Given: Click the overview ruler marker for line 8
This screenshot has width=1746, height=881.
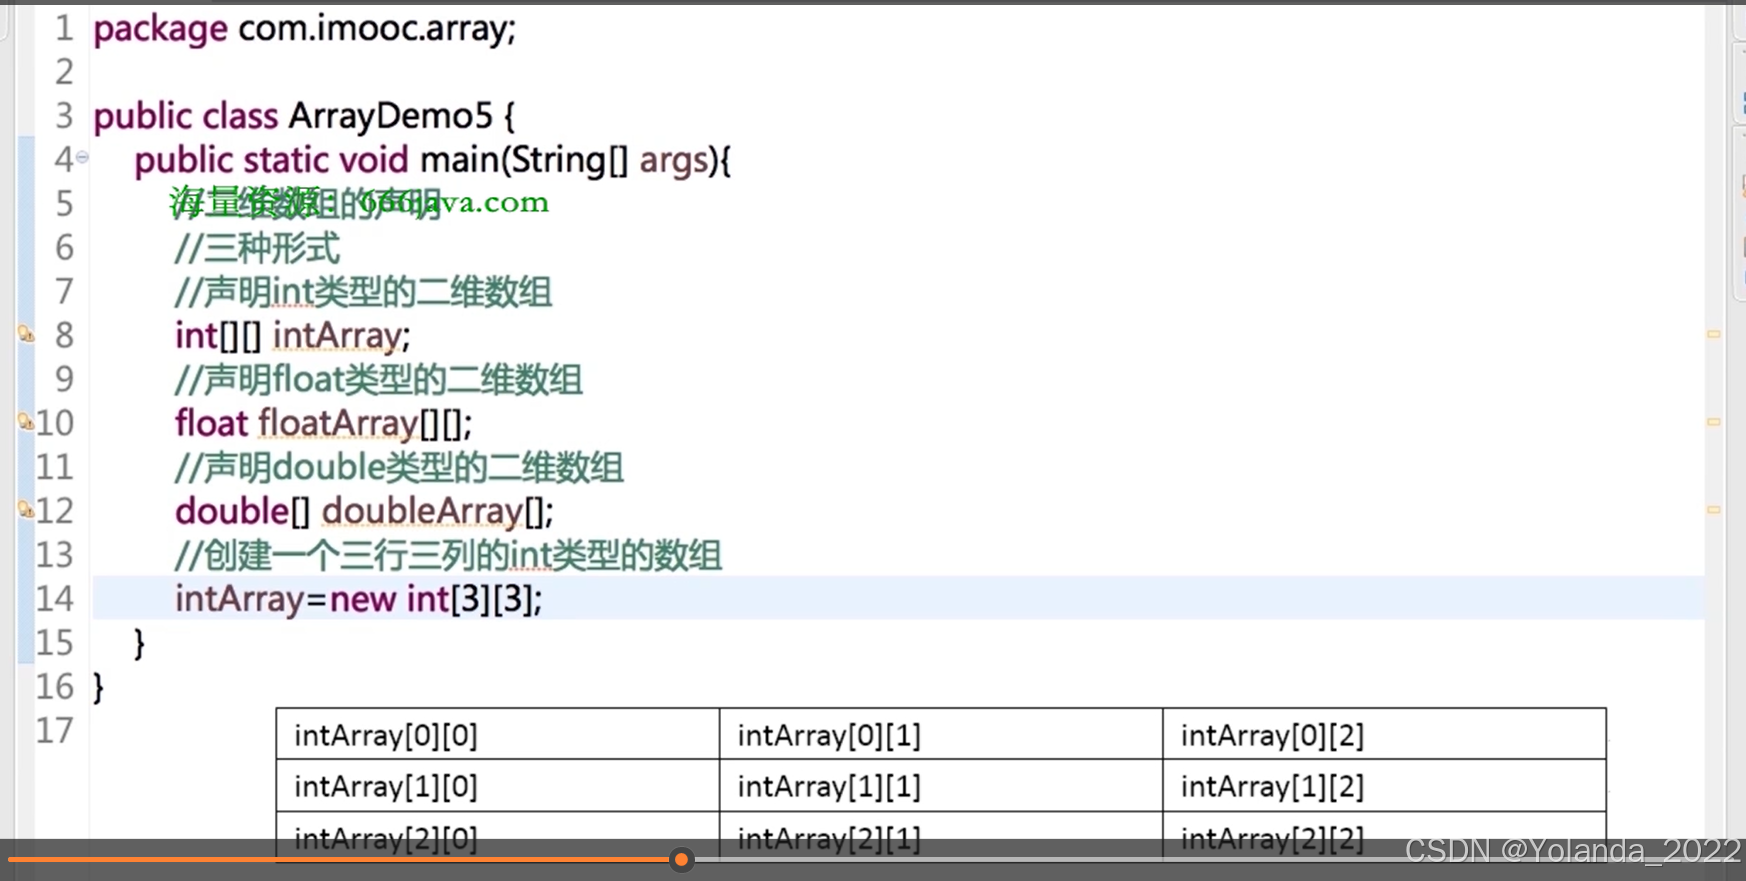Looking at the screenshot, I should click(1713, 334).
